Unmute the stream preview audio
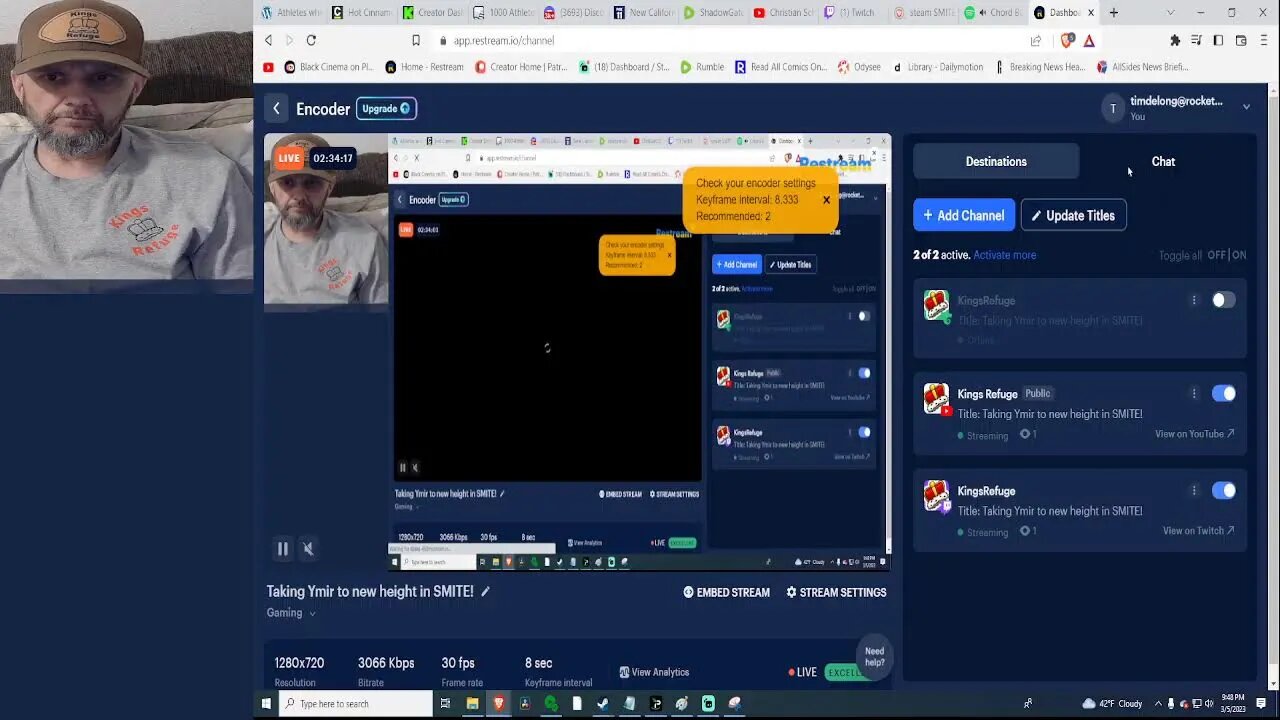 (308, 548)
